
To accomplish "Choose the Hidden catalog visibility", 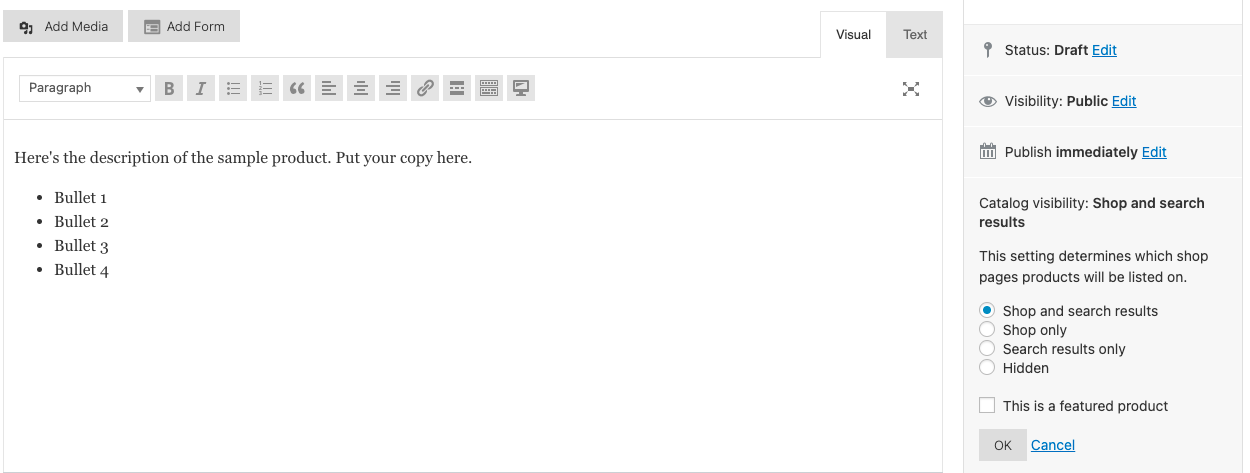I will pyautogui.click(x=987, y=368).
